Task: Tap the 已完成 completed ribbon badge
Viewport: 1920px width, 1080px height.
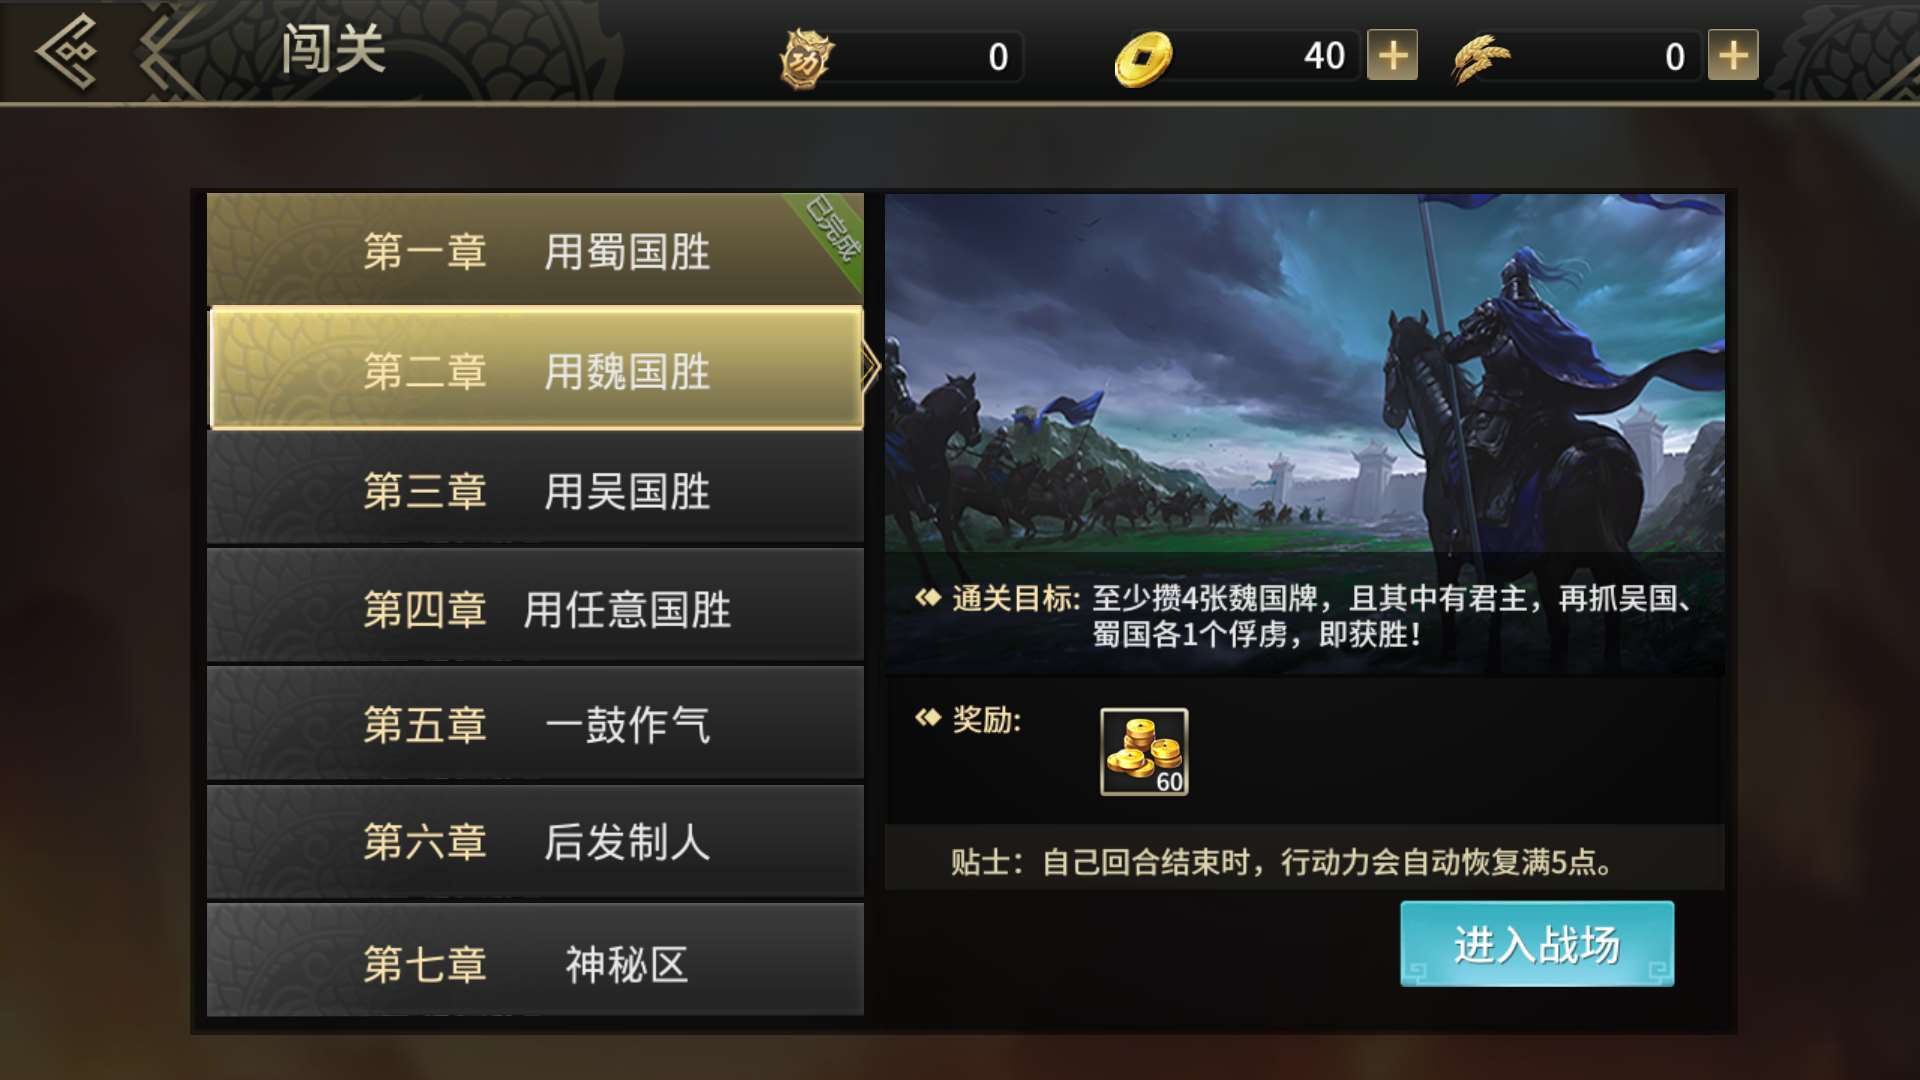Action: pyautogui.click(x=832, y=228)
